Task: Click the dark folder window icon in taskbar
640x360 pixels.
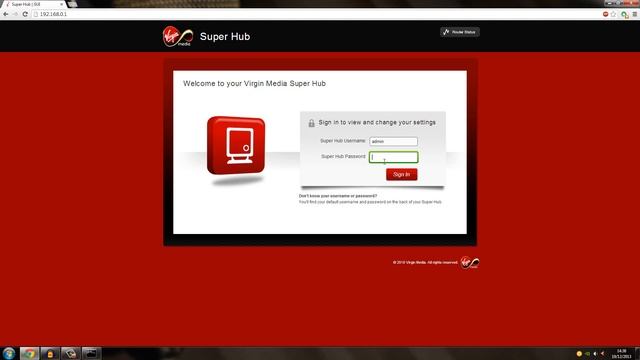Action: pos(91,353)
